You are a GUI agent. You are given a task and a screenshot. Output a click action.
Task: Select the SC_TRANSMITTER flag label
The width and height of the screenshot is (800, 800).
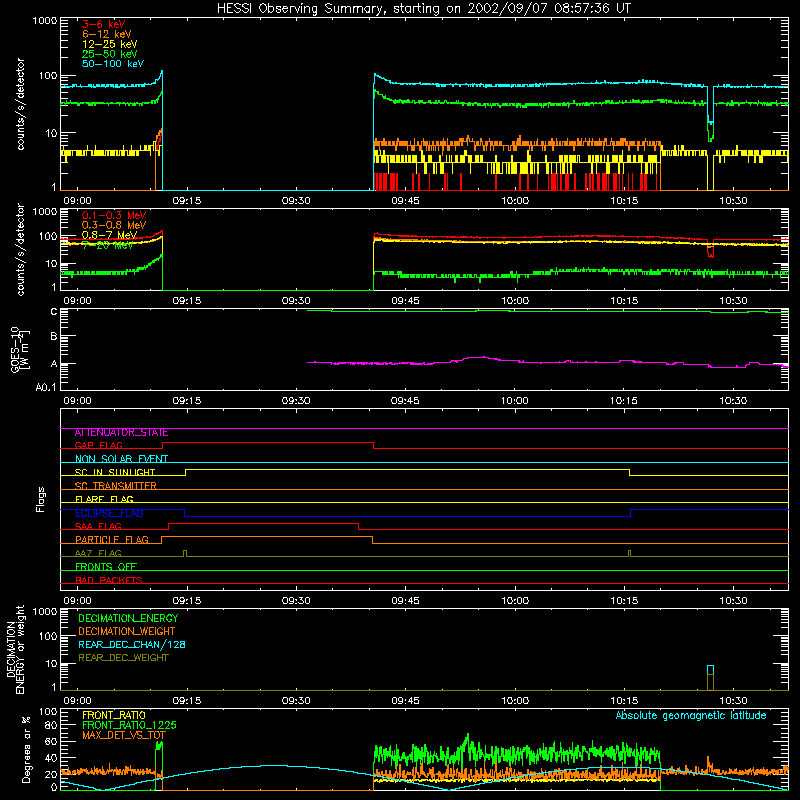116,485
